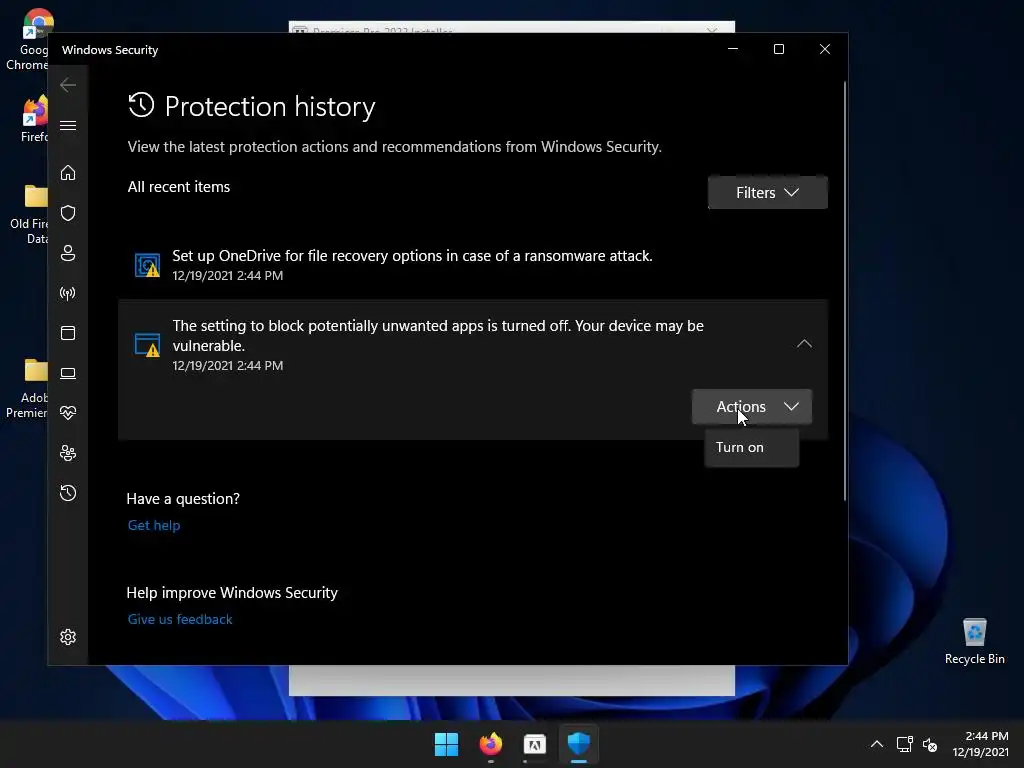
Task: Select the Old Firefox Data folder
Action: pos(29,214)
